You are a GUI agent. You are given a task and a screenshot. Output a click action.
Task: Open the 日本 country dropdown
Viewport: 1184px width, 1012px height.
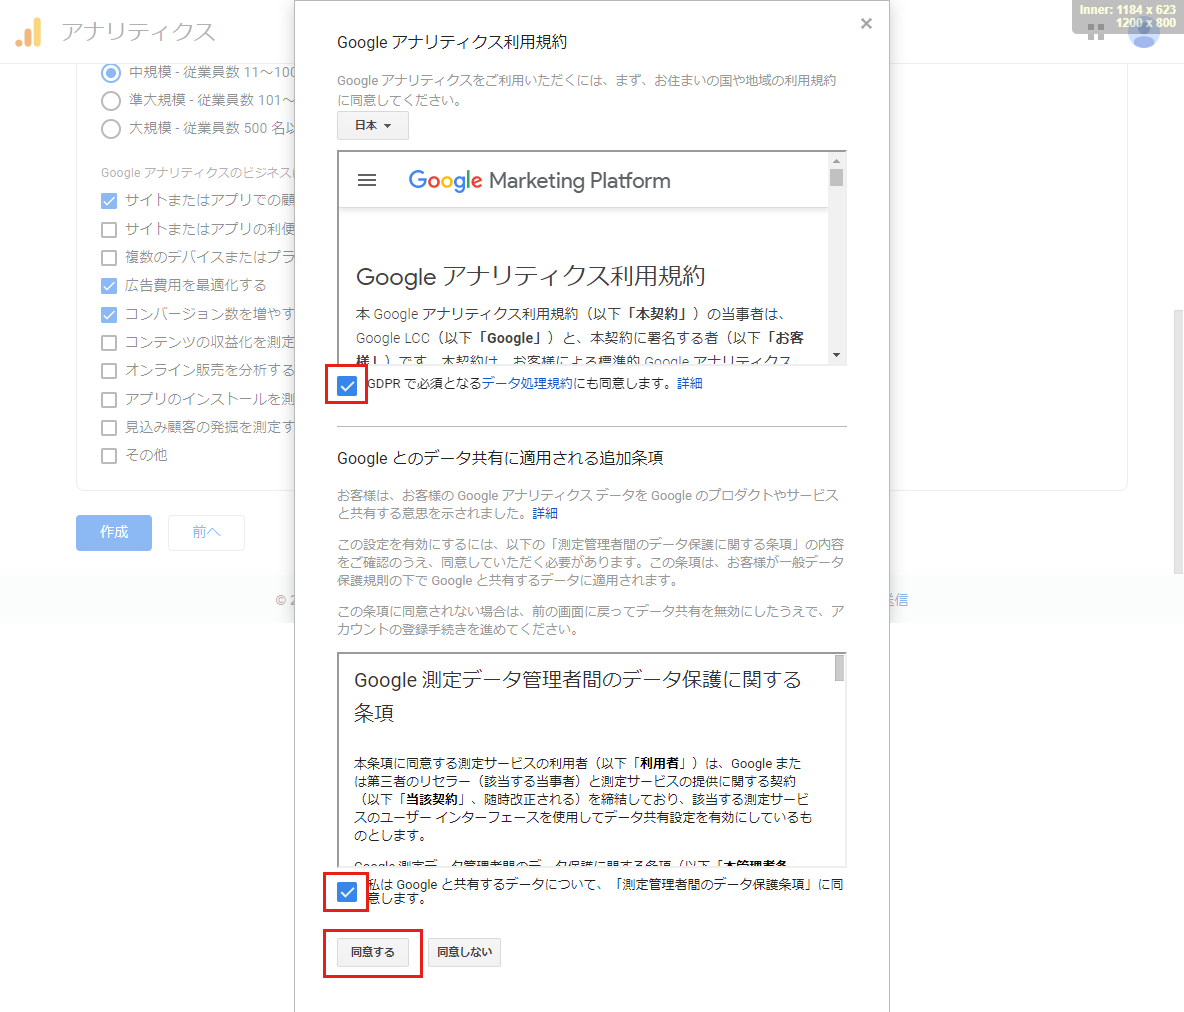373,125
